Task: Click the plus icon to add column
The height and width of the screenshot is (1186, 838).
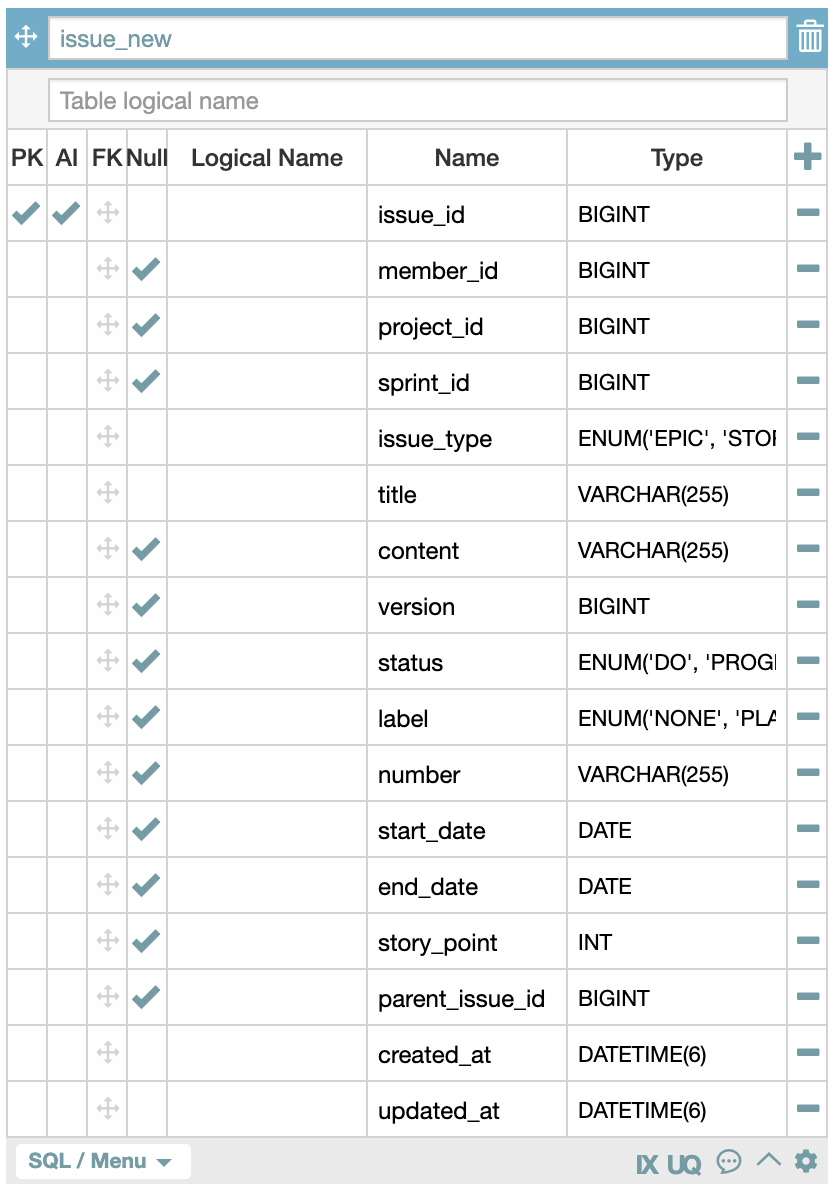Action: (807, 157)
